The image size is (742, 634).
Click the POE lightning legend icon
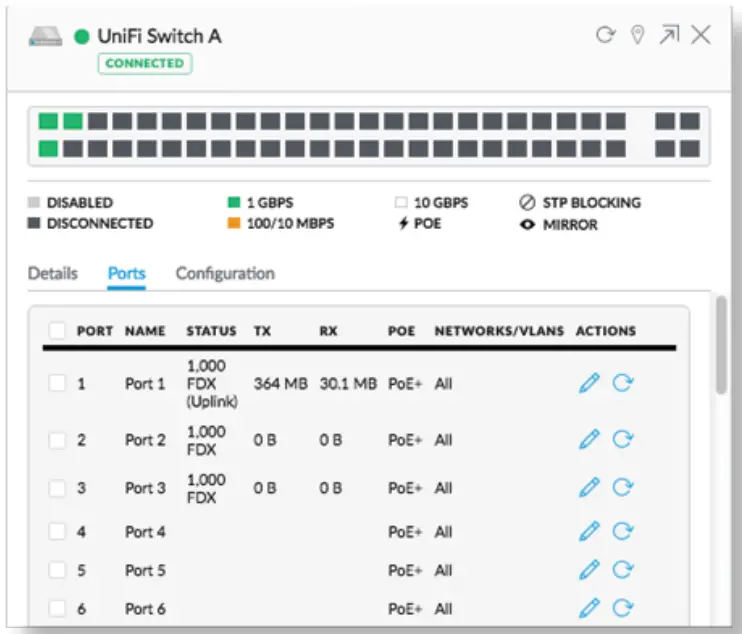point(403,223)
